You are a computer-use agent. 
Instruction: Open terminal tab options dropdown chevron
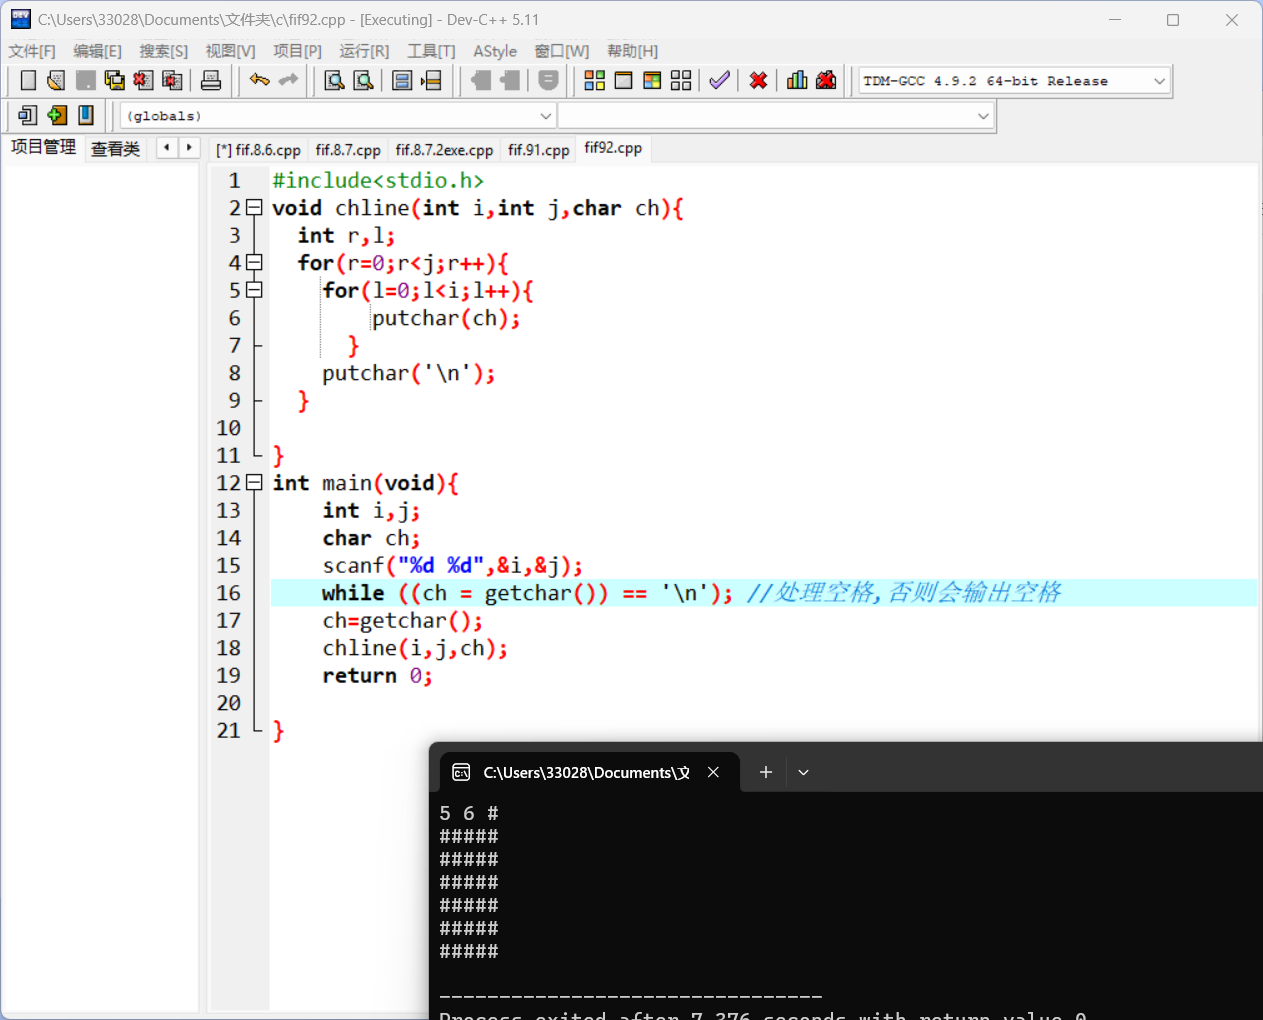tap(803, 772)
